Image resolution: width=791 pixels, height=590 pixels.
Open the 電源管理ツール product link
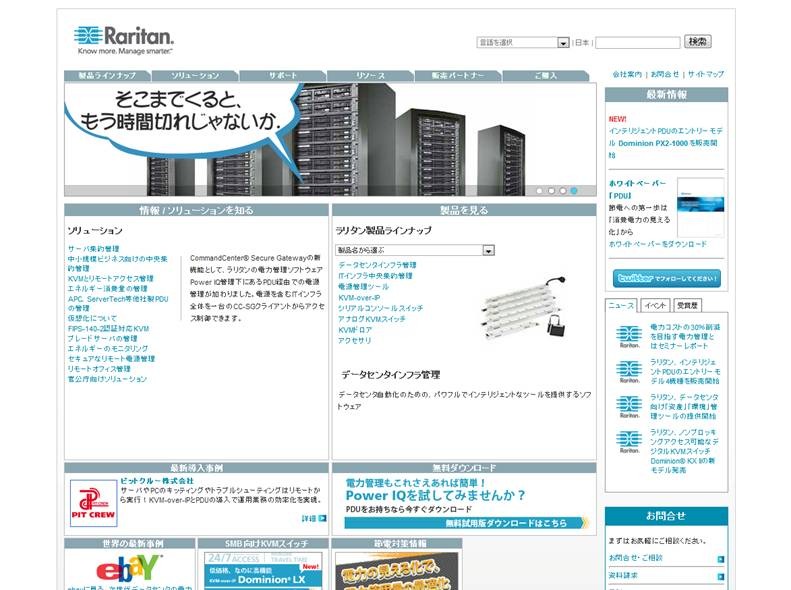click(363, 286)
